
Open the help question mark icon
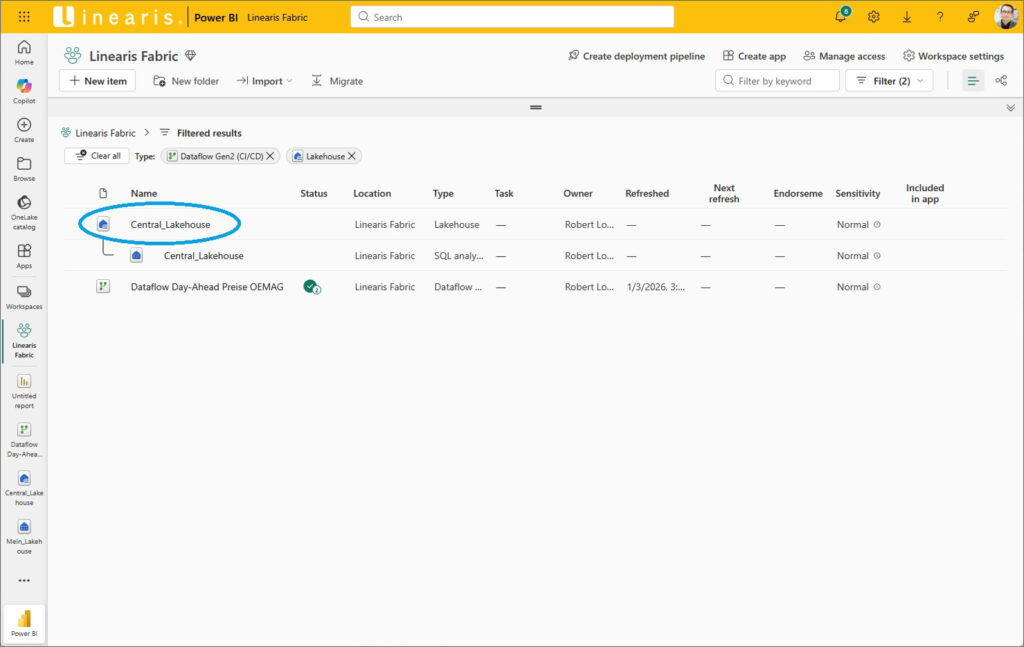(x=939, y=17)
